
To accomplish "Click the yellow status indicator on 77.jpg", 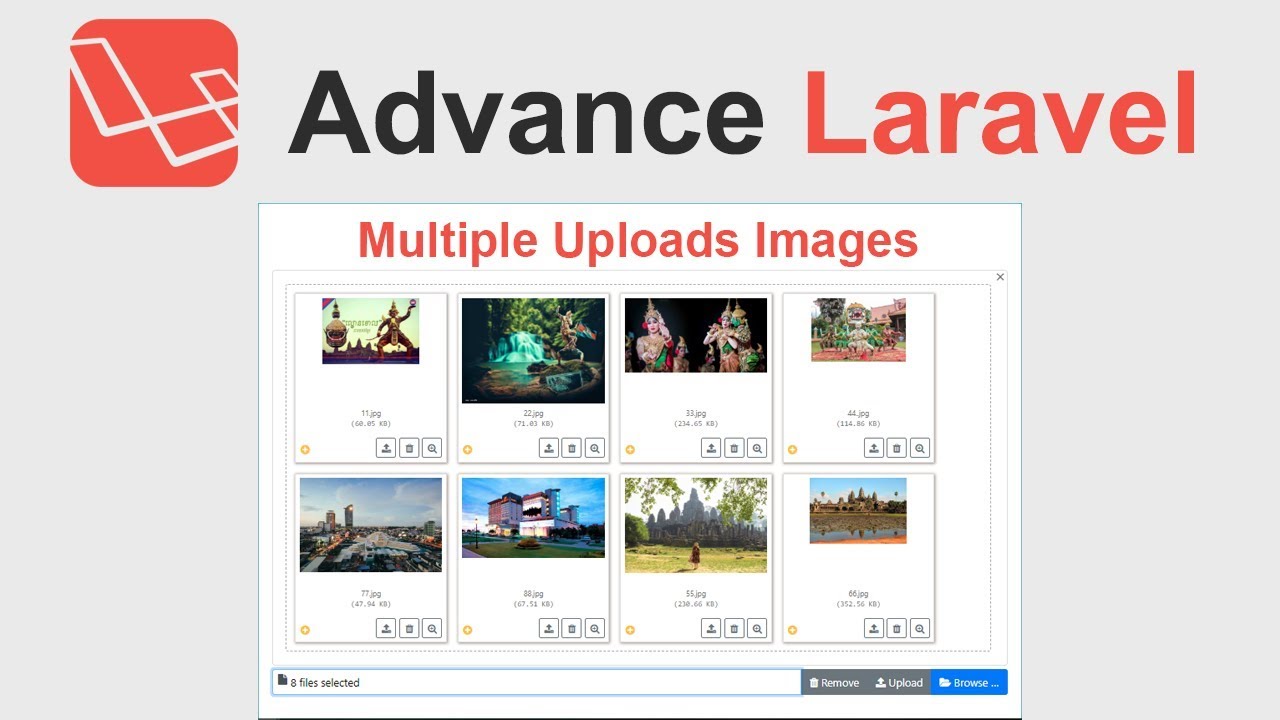I will click(x=305, y=630).
